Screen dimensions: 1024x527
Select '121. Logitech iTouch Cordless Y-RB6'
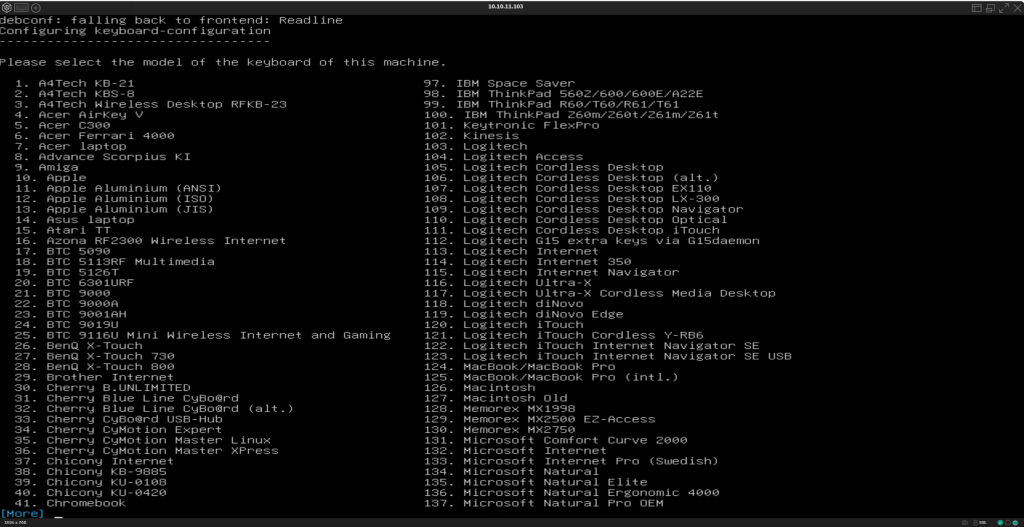tap(564, 335)
